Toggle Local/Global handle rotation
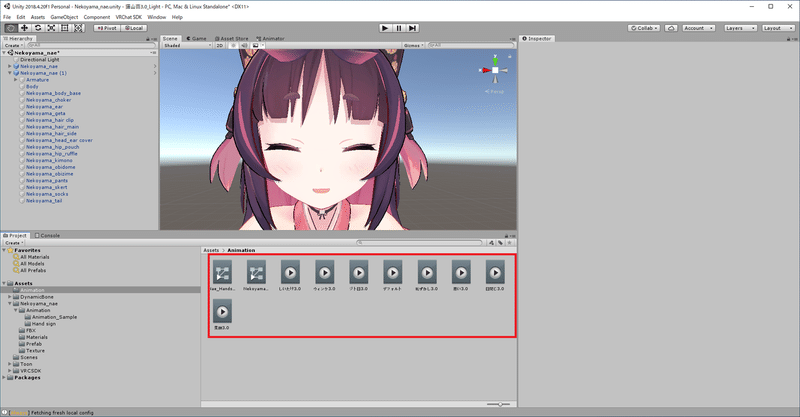The image size is (800, 417). point(134,28)
